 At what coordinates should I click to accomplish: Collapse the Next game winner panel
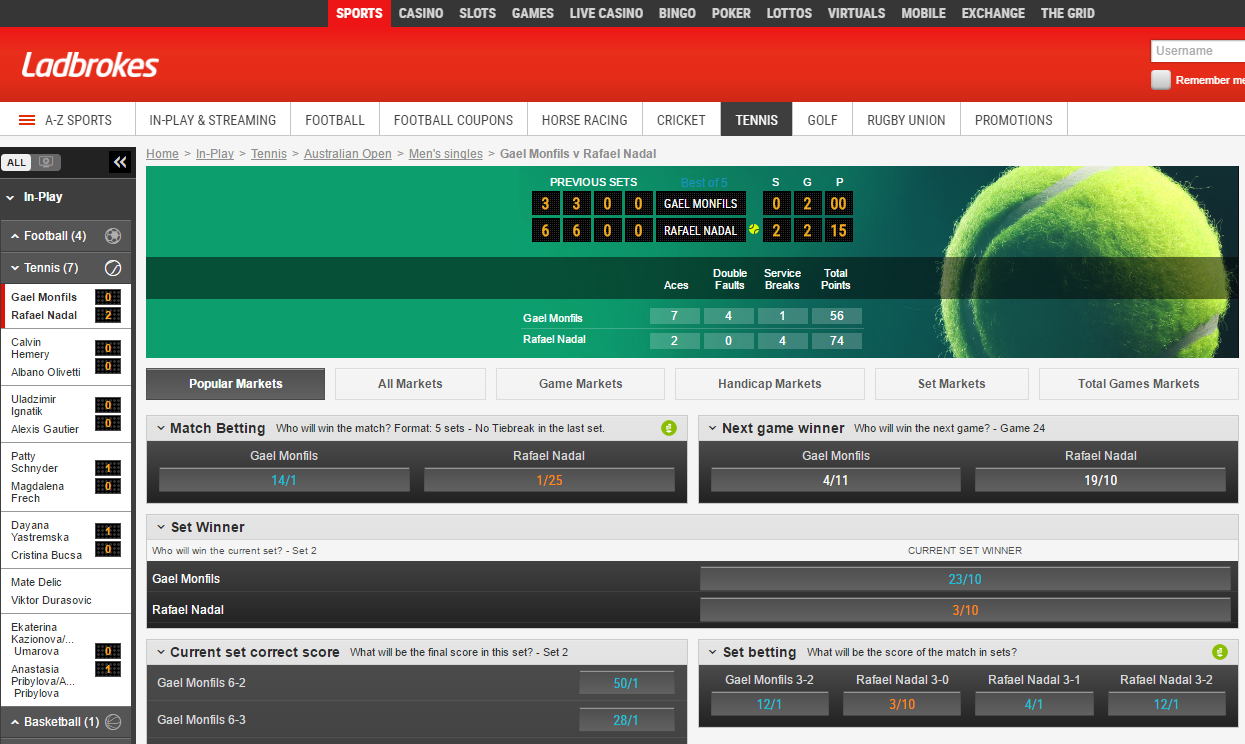point(712,428)
